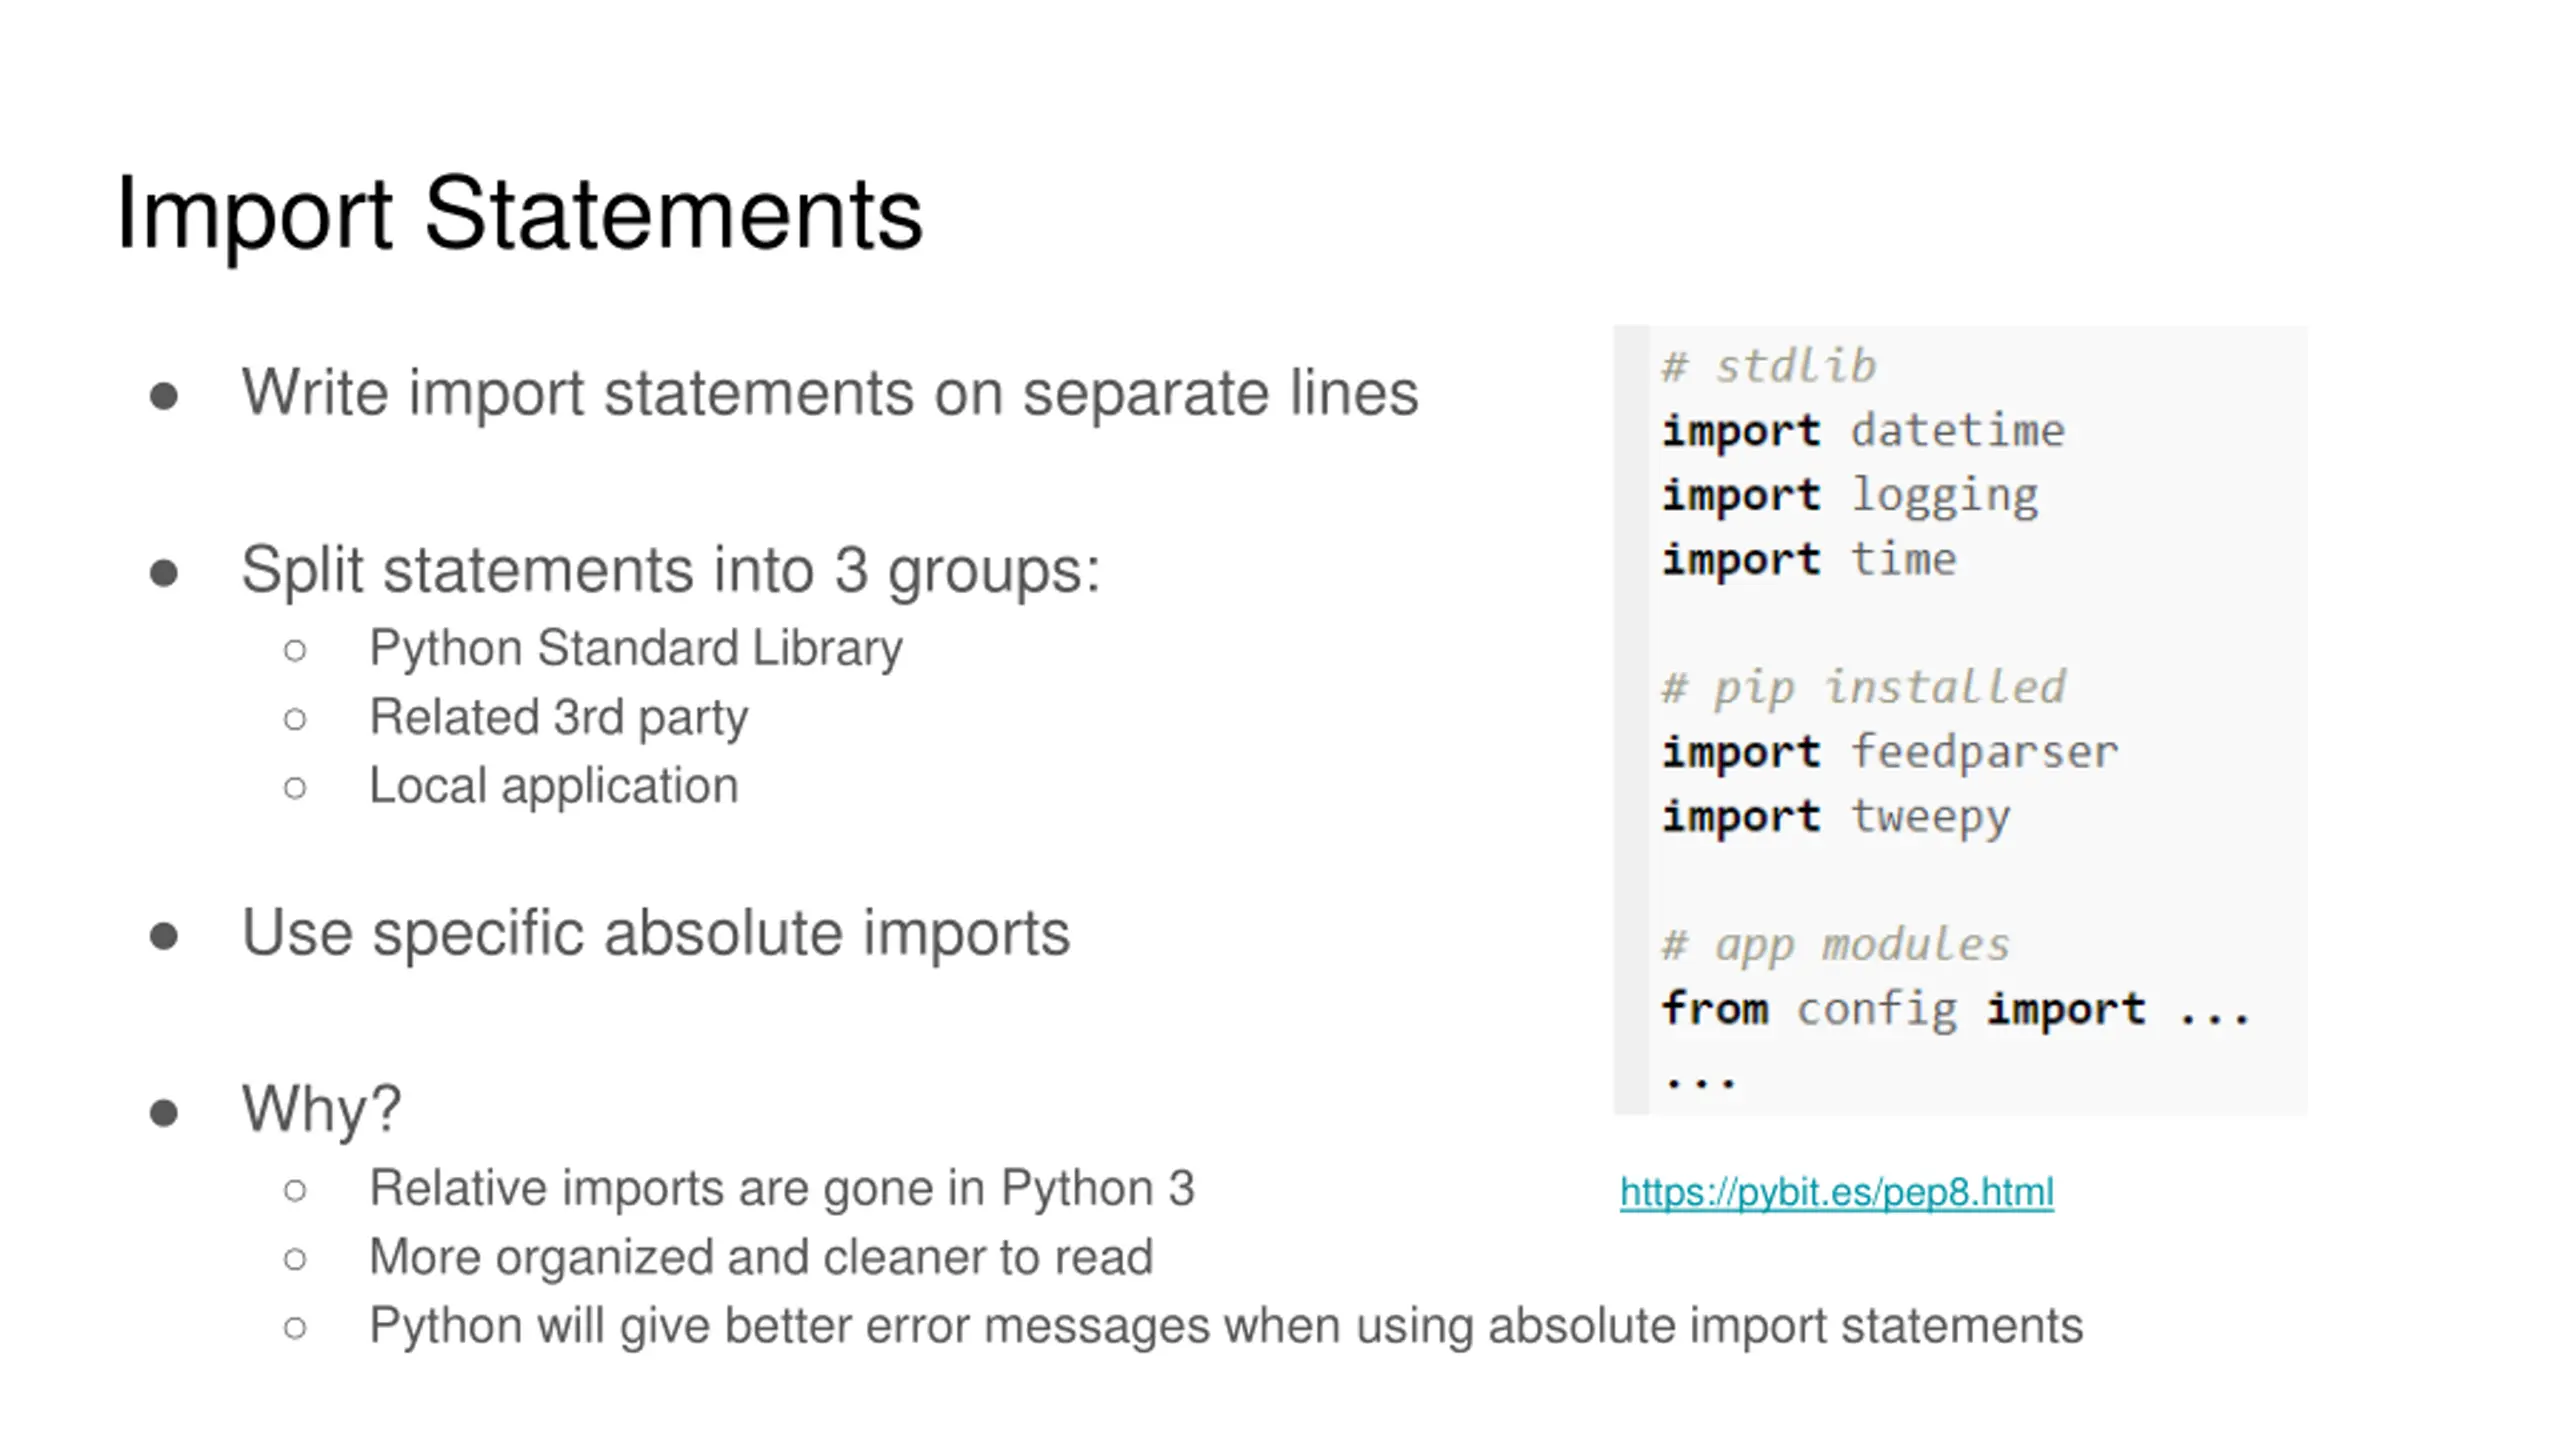This screenshot has height=1440, width=2560.
Task: Select the 'import time' code line
Action: coord(1809,559)
